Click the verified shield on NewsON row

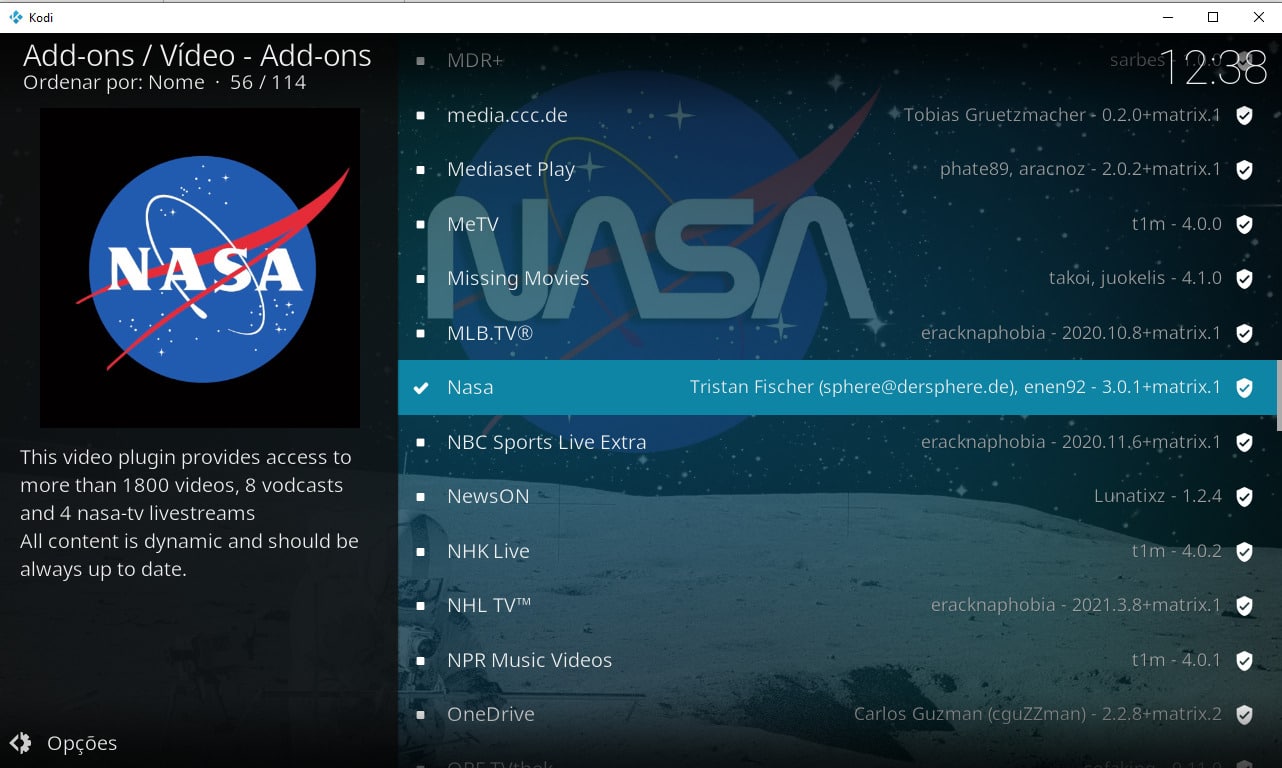(1244, 497)
